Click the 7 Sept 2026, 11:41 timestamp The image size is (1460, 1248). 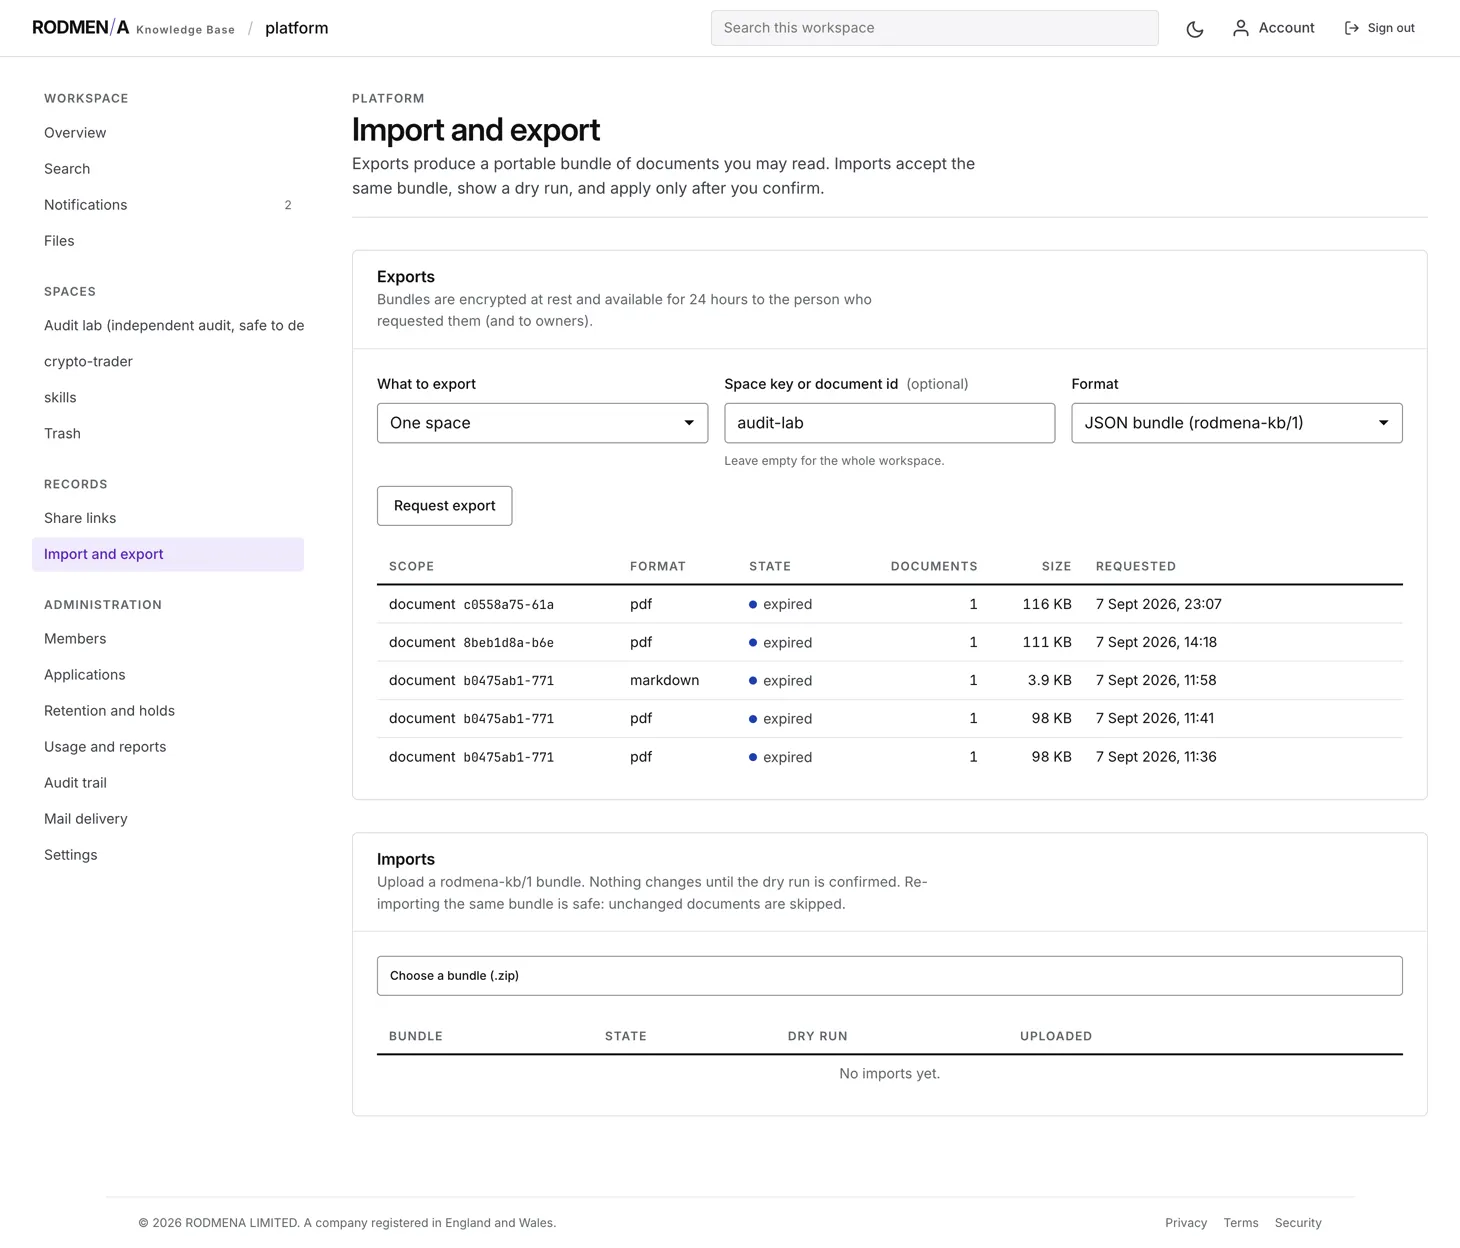(x=1155, y=718)
